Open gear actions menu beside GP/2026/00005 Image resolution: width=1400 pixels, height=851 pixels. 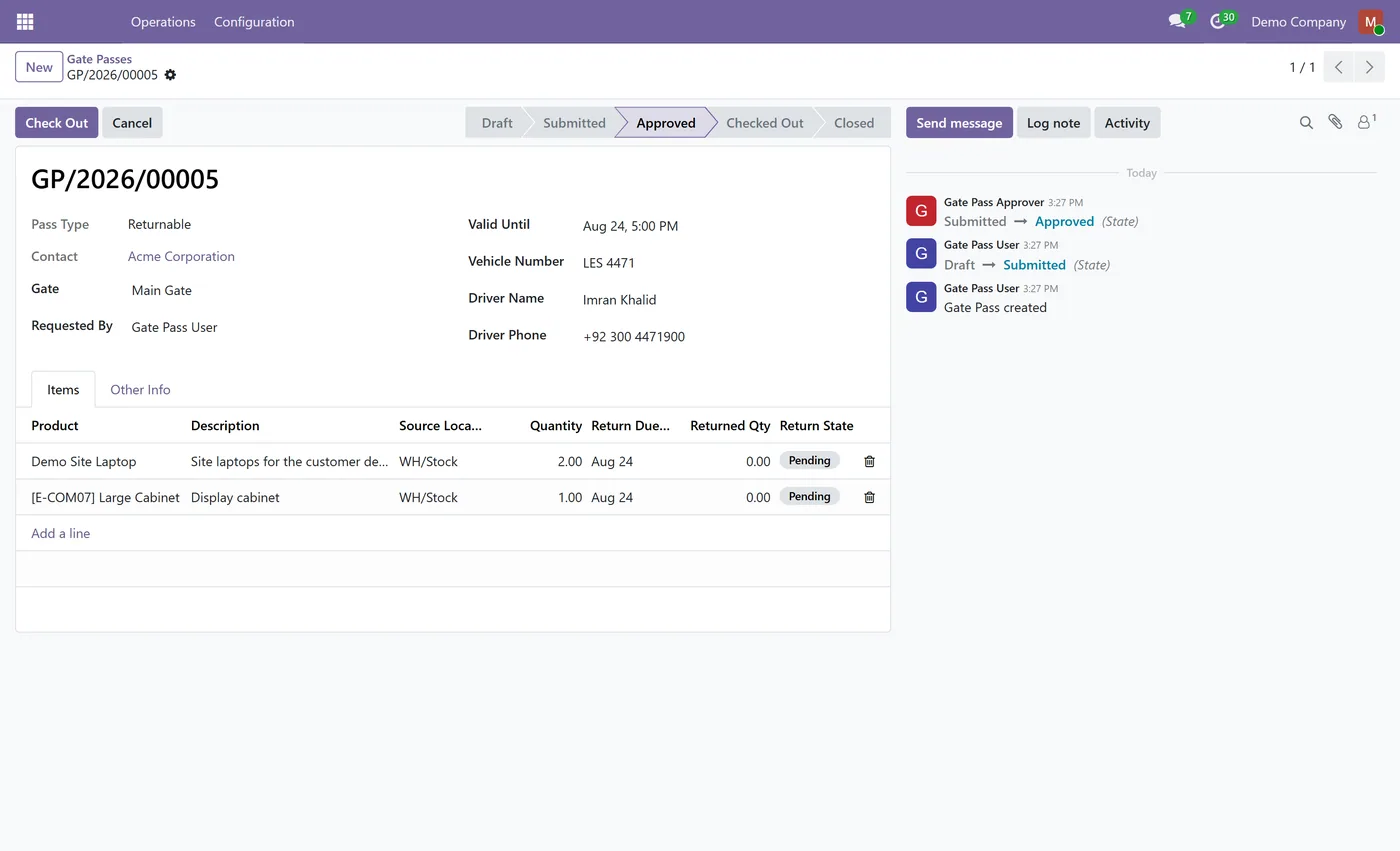click(x=170, y=75)
